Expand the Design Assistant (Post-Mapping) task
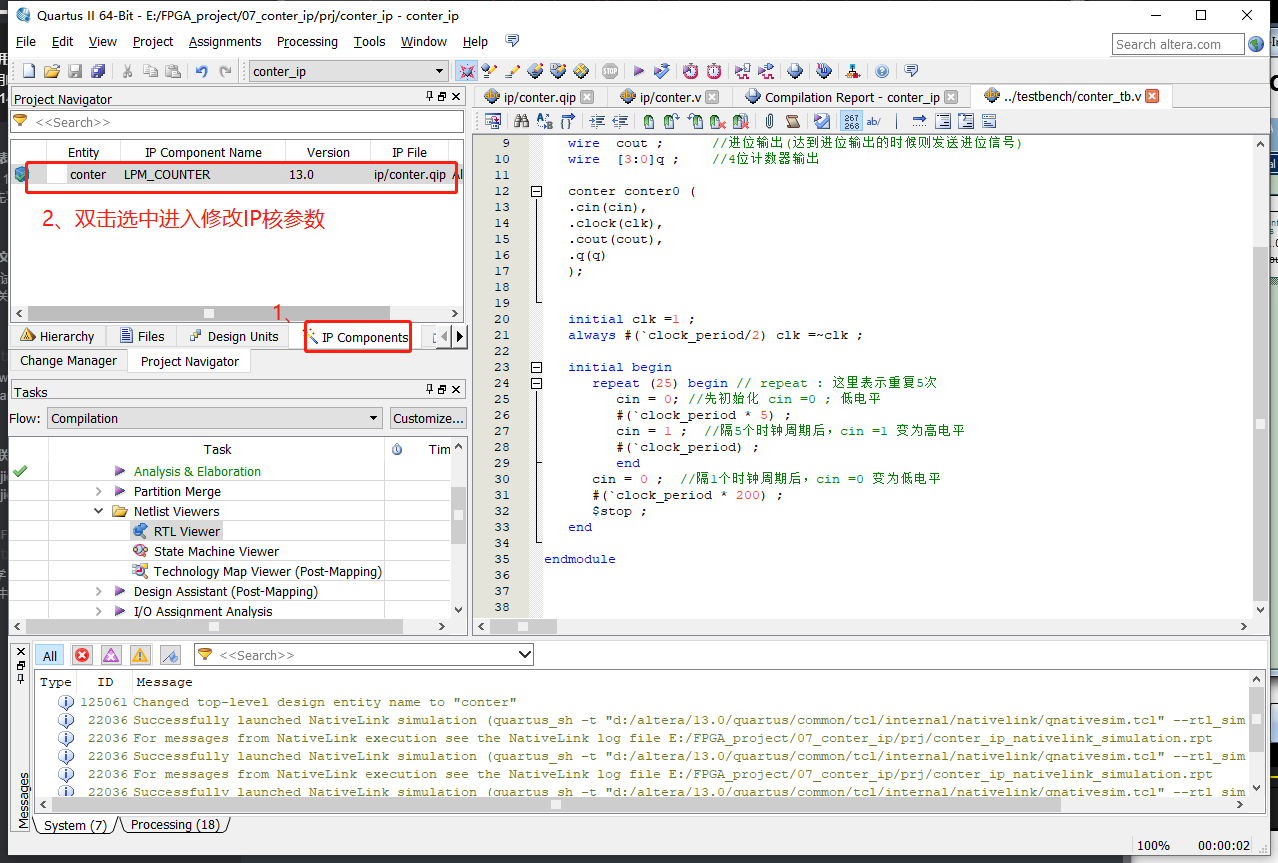Screen dimensions: 1278x863 click(x=98, y=591)
